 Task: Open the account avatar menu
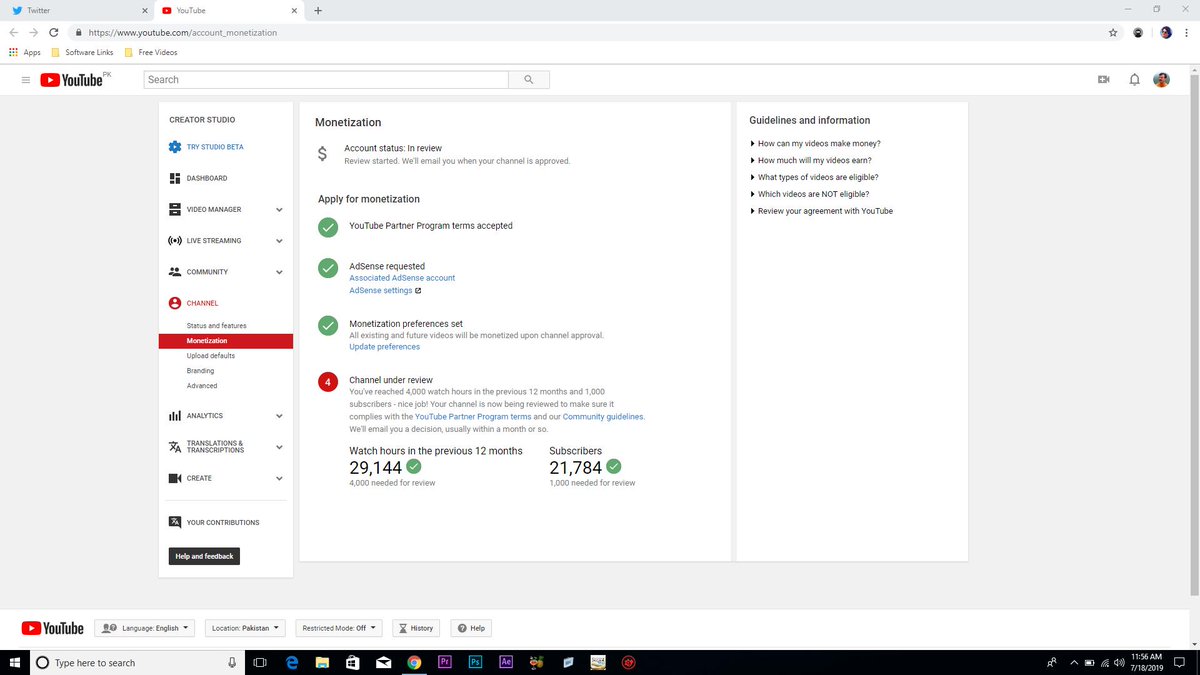point(1162,80)
